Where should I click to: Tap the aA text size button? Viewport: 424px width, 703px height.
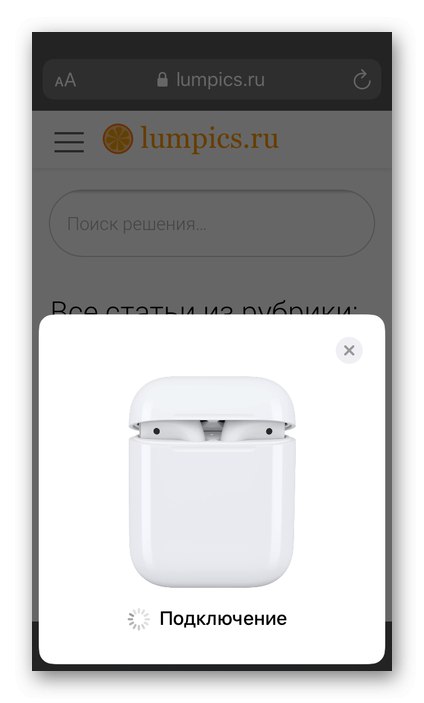click(x=65, y=81)
